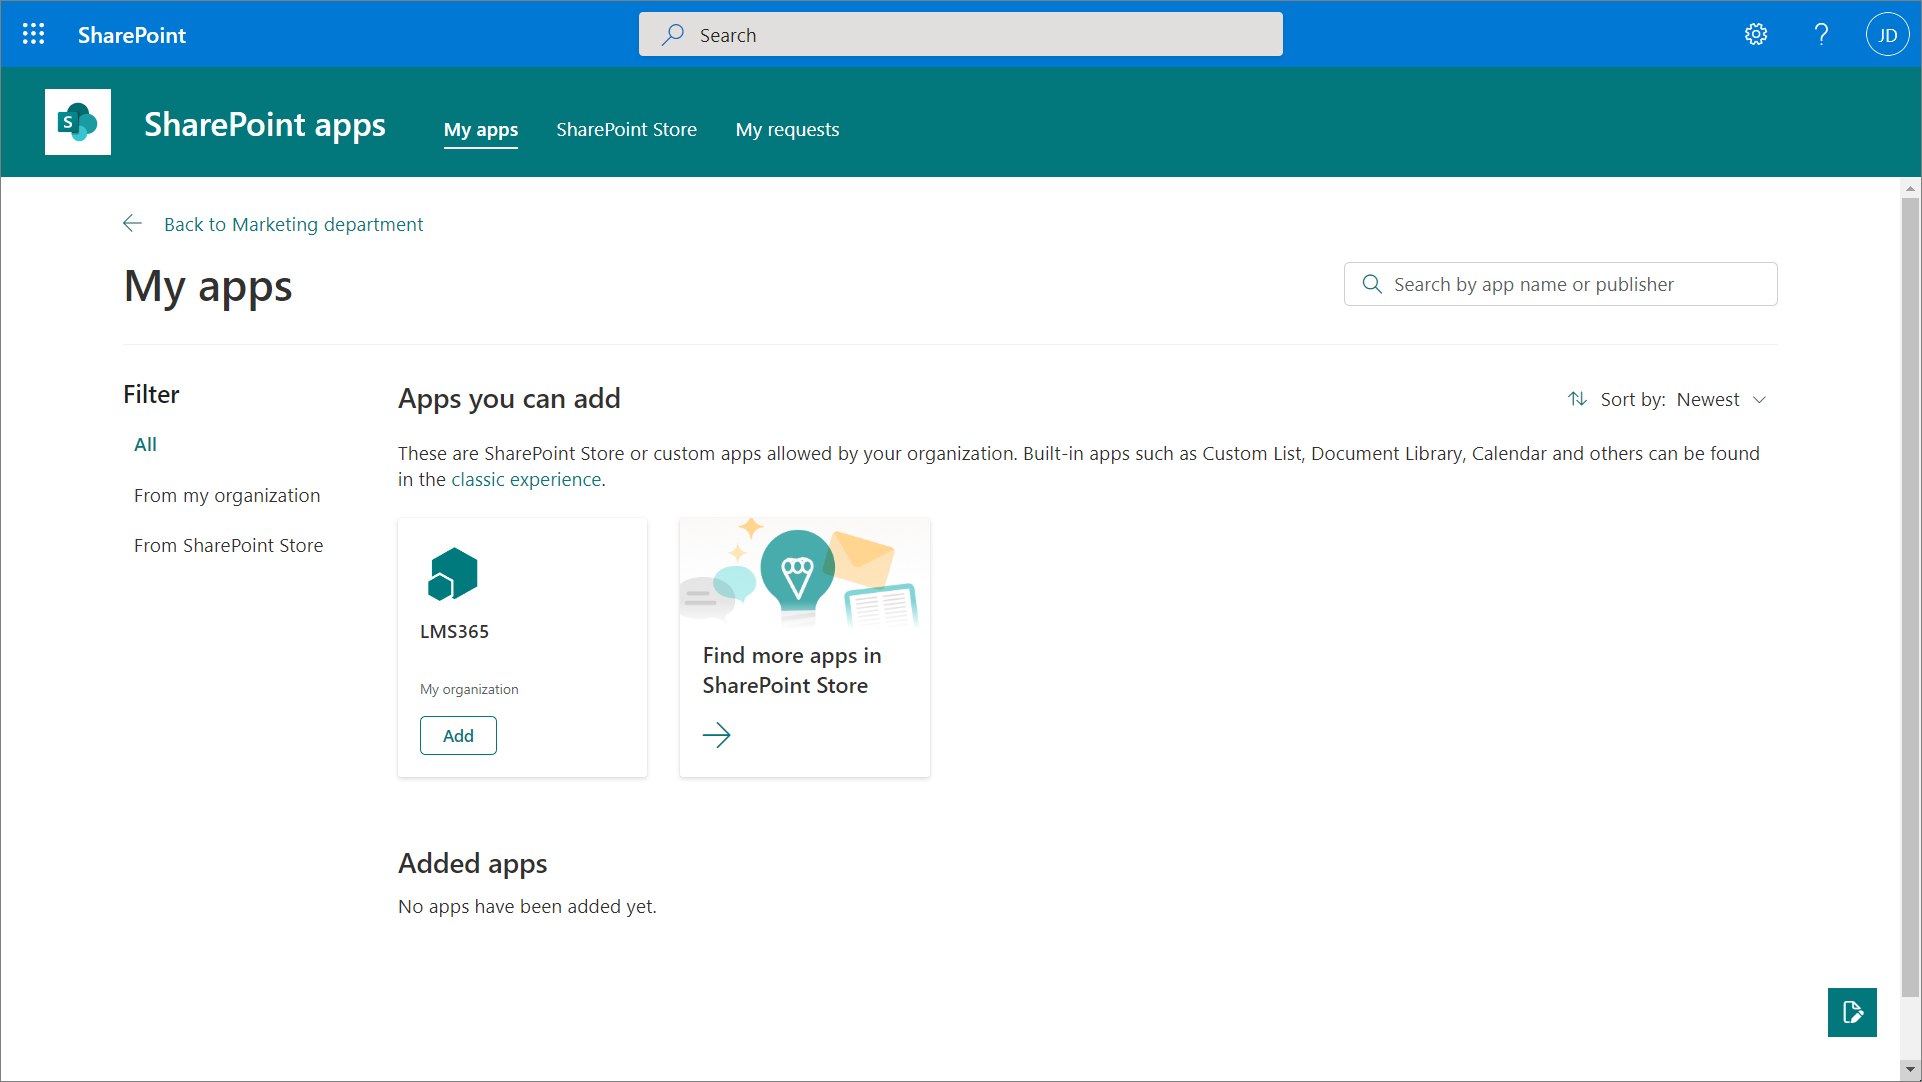Click the help question mark icon
Viewport: 1922px width, 1082px height.
(1821, 35)
